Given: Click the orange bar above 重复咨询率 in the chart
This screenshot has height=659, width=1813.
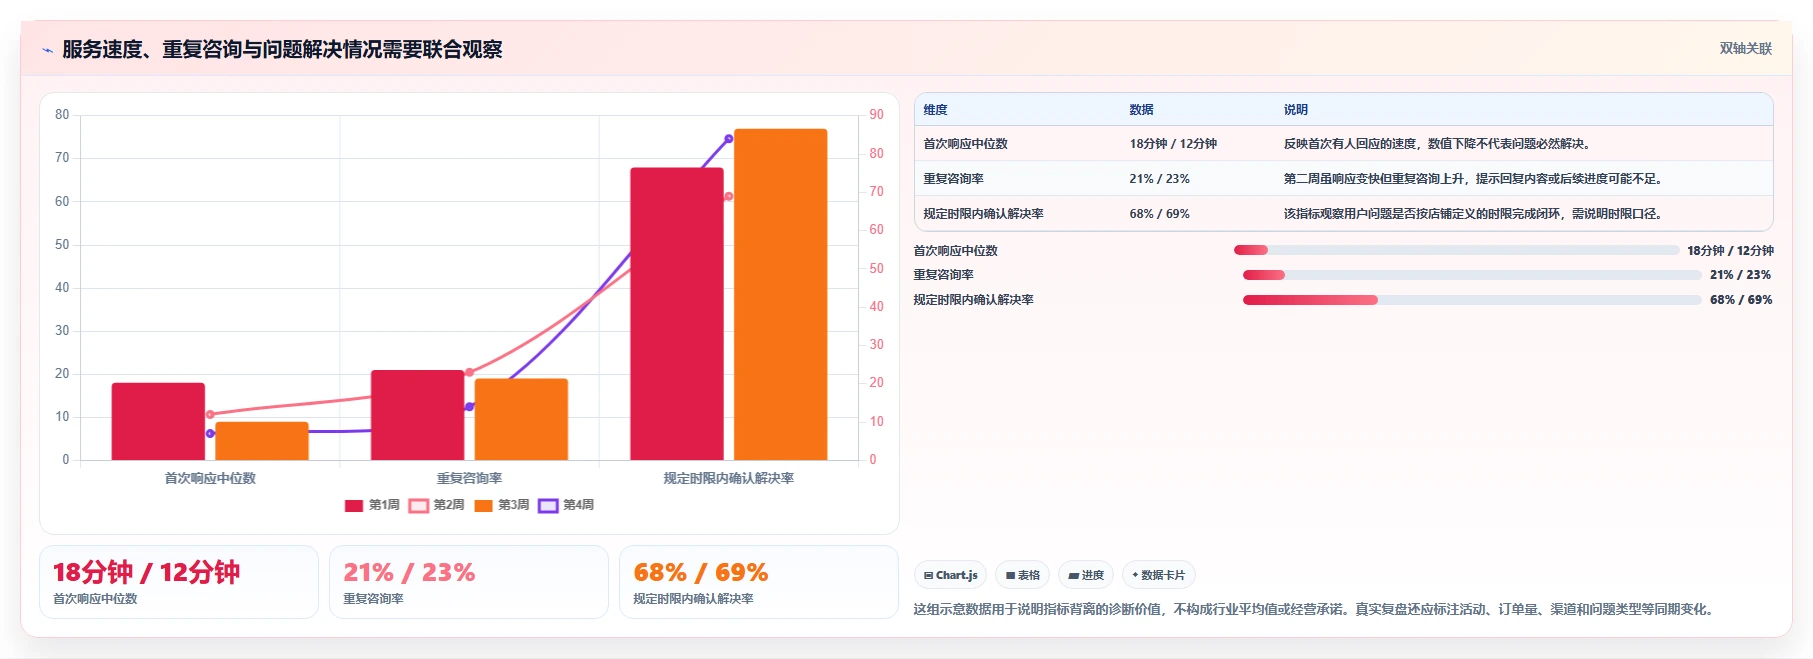Looking at the screenshot, I should pos(521,419).
